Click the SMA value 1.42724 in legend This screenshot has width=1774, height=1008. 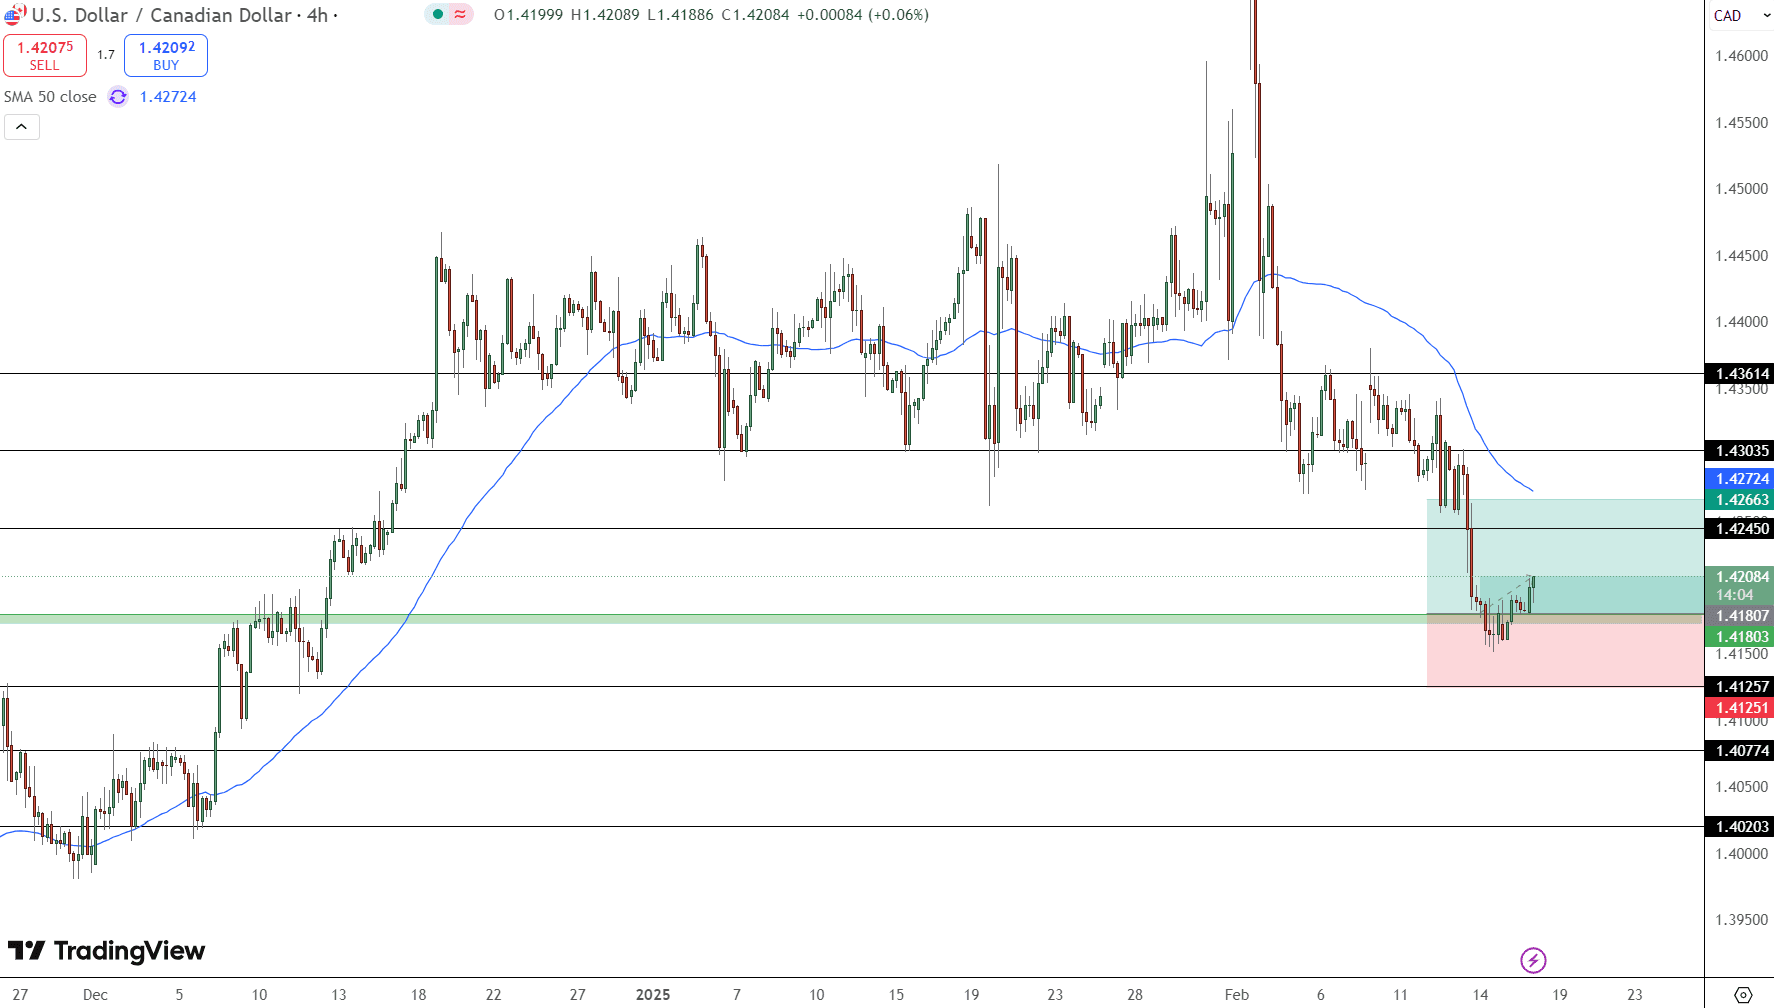168,97
